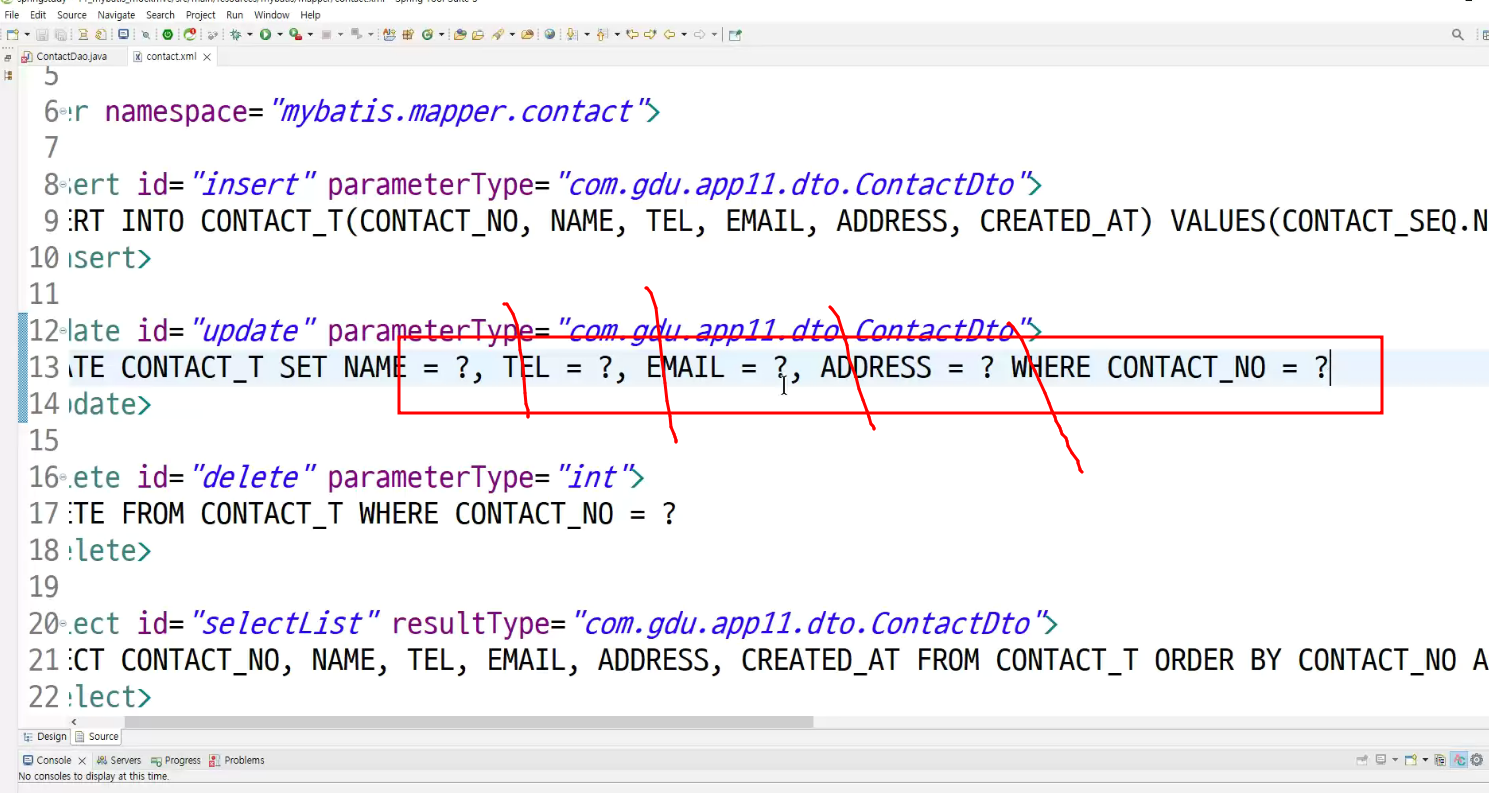Expand the Open Console dropdown arrow

coord(1425,760)
